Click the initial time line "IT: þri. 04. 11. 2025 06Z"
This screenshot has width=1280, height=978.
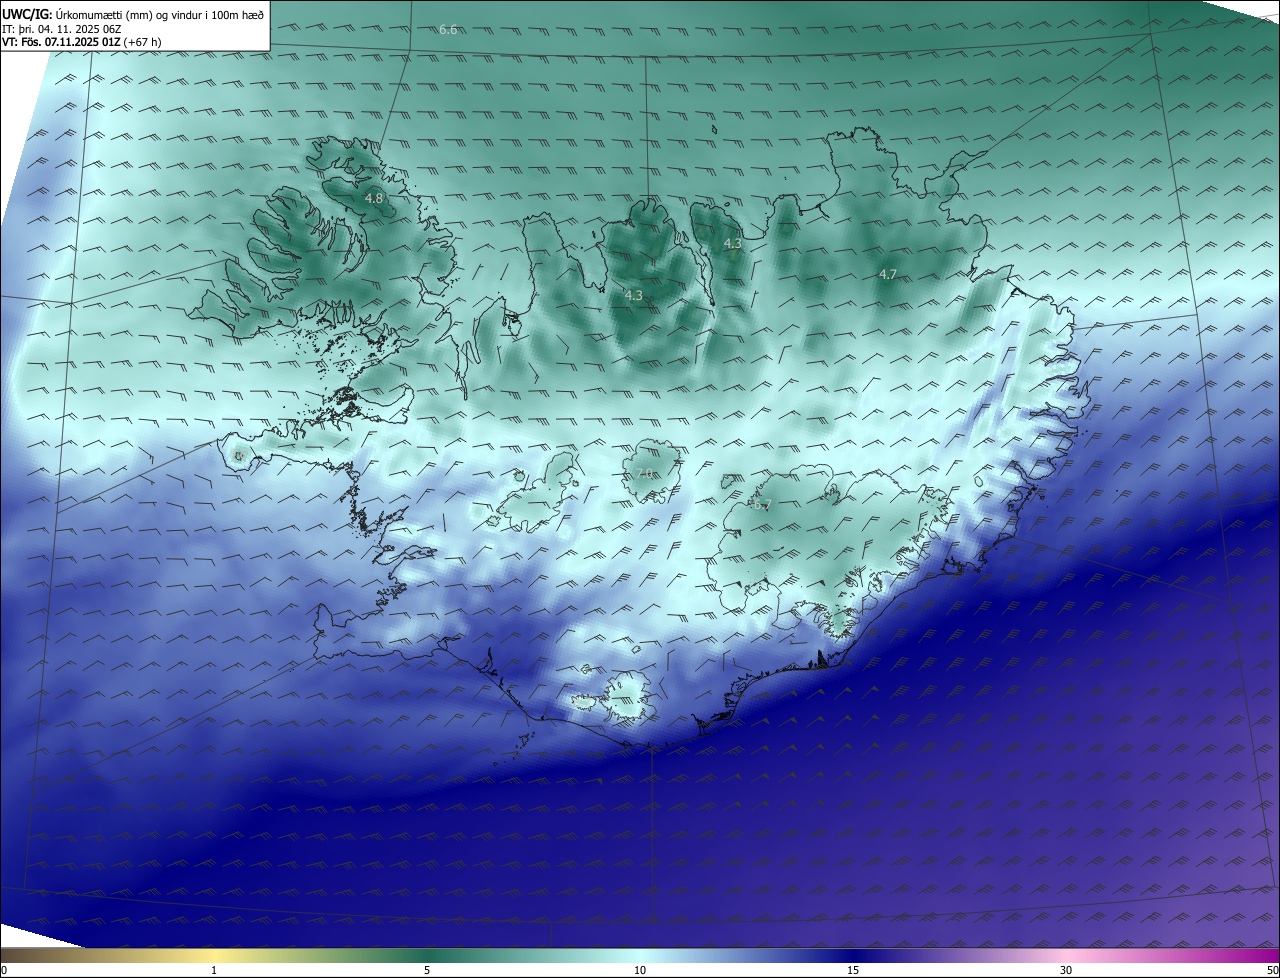(61, 29)
